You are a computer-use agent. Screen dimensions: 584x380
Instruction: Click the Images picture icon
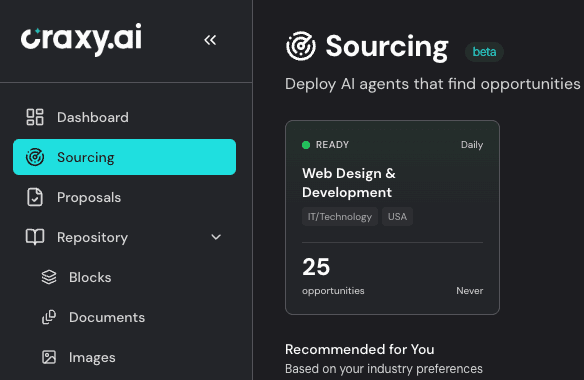49,357
